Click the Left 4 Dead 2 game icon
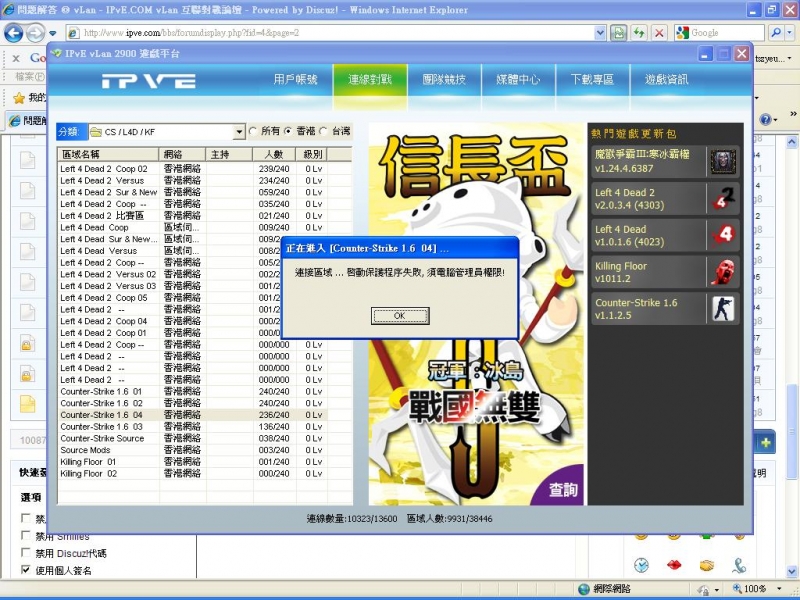This screenshot has height=600, width=800. click(722, 199)
